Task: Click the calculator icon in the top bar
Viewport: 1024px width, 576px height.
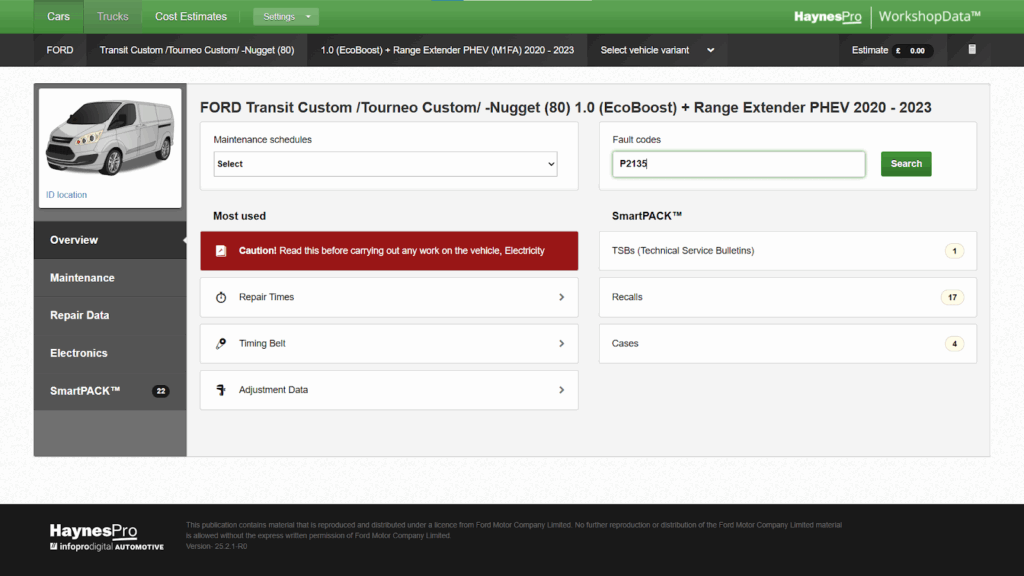Action: click(x=972, y=49)
